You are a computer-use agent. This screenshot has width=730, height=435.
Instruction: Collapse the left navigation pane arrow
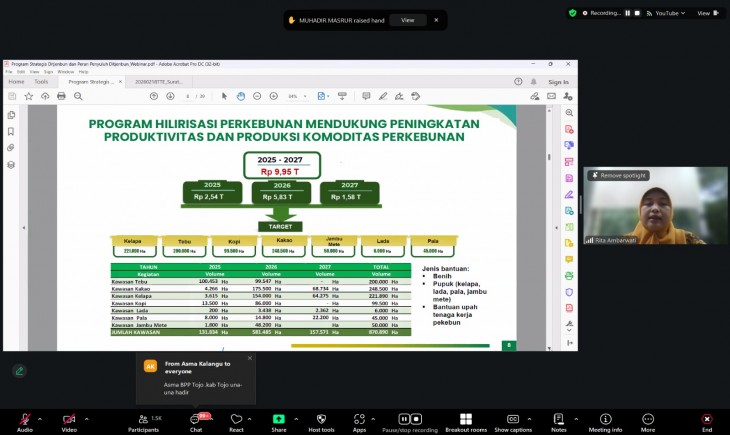tap(24, 228)
